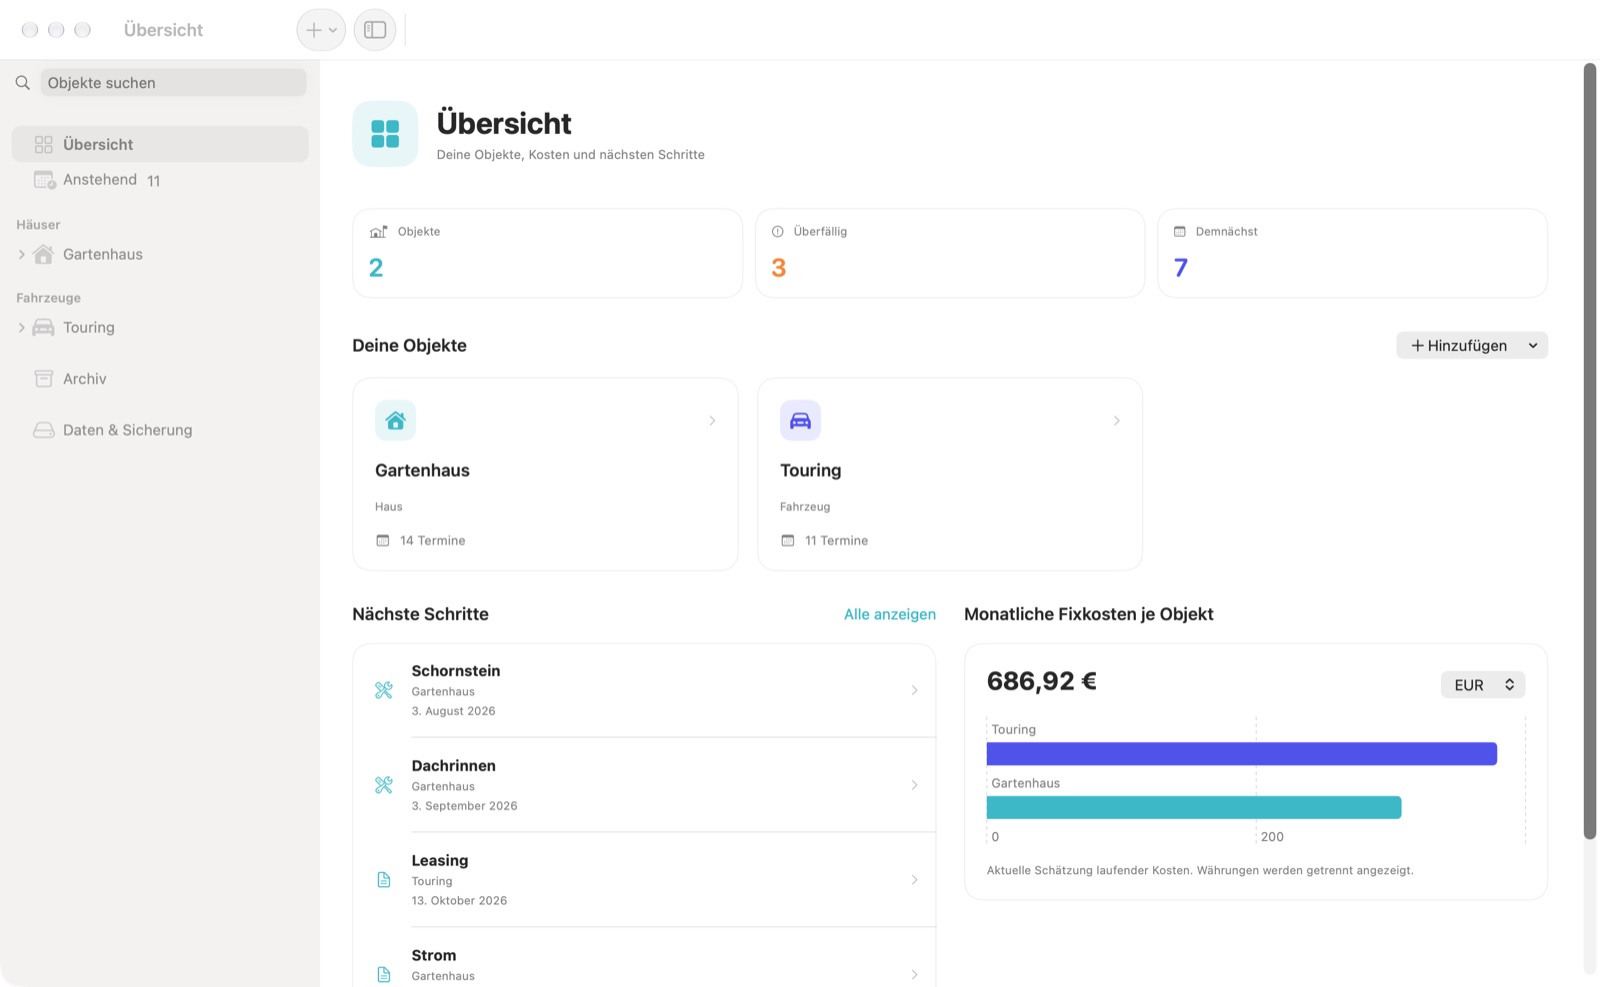Viewport: 1600px width, 987px height.
Task: Open the plus add menu in toolbar
Action: [x=321, y=30]
